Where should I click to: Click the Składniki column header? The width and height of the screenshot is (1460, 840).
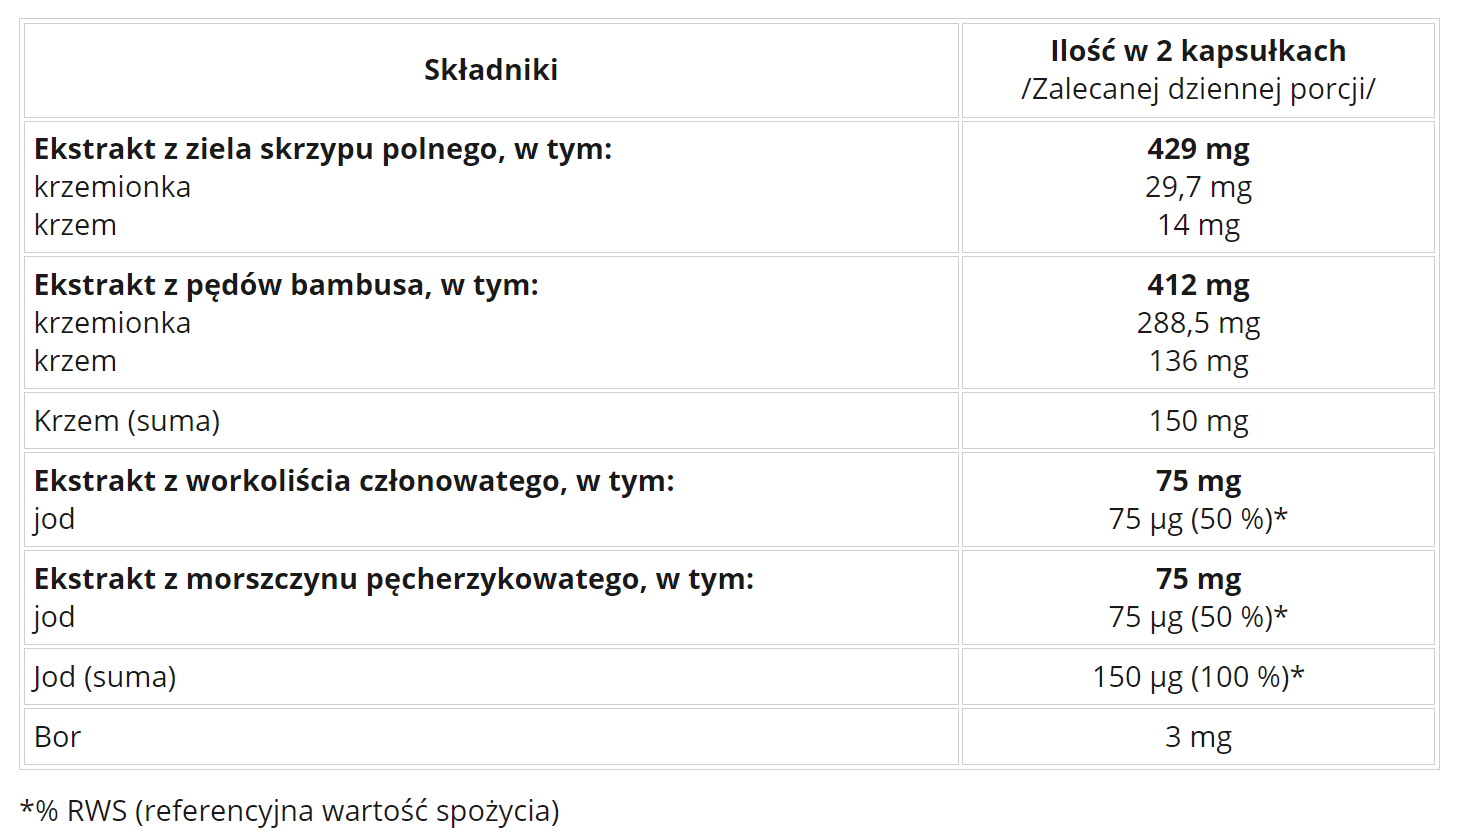coord(491,70)
